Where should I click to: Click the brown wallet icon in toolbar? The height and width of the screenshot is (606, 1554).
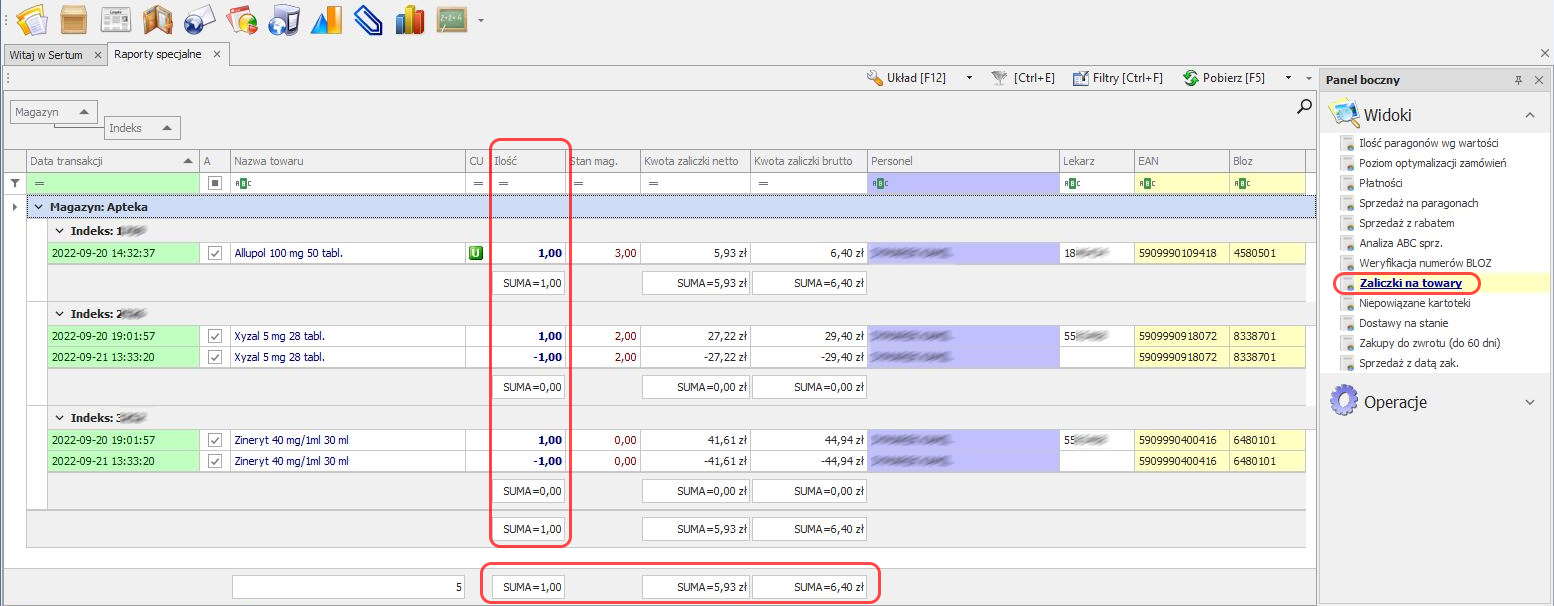pos(158,19)
